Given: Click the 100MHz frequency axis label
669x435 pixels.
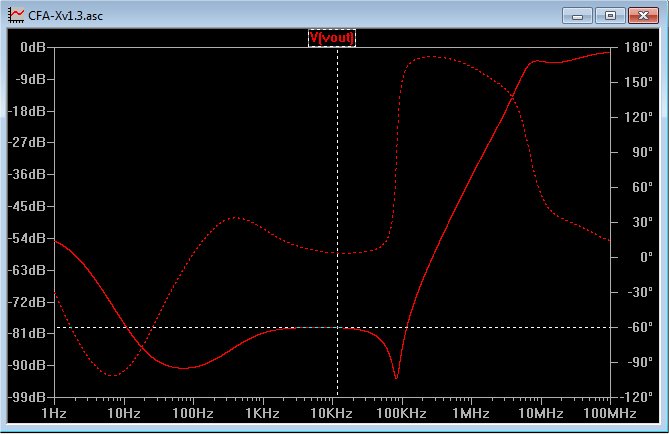Looking at the screenshot, I should (x=610, y=413).
